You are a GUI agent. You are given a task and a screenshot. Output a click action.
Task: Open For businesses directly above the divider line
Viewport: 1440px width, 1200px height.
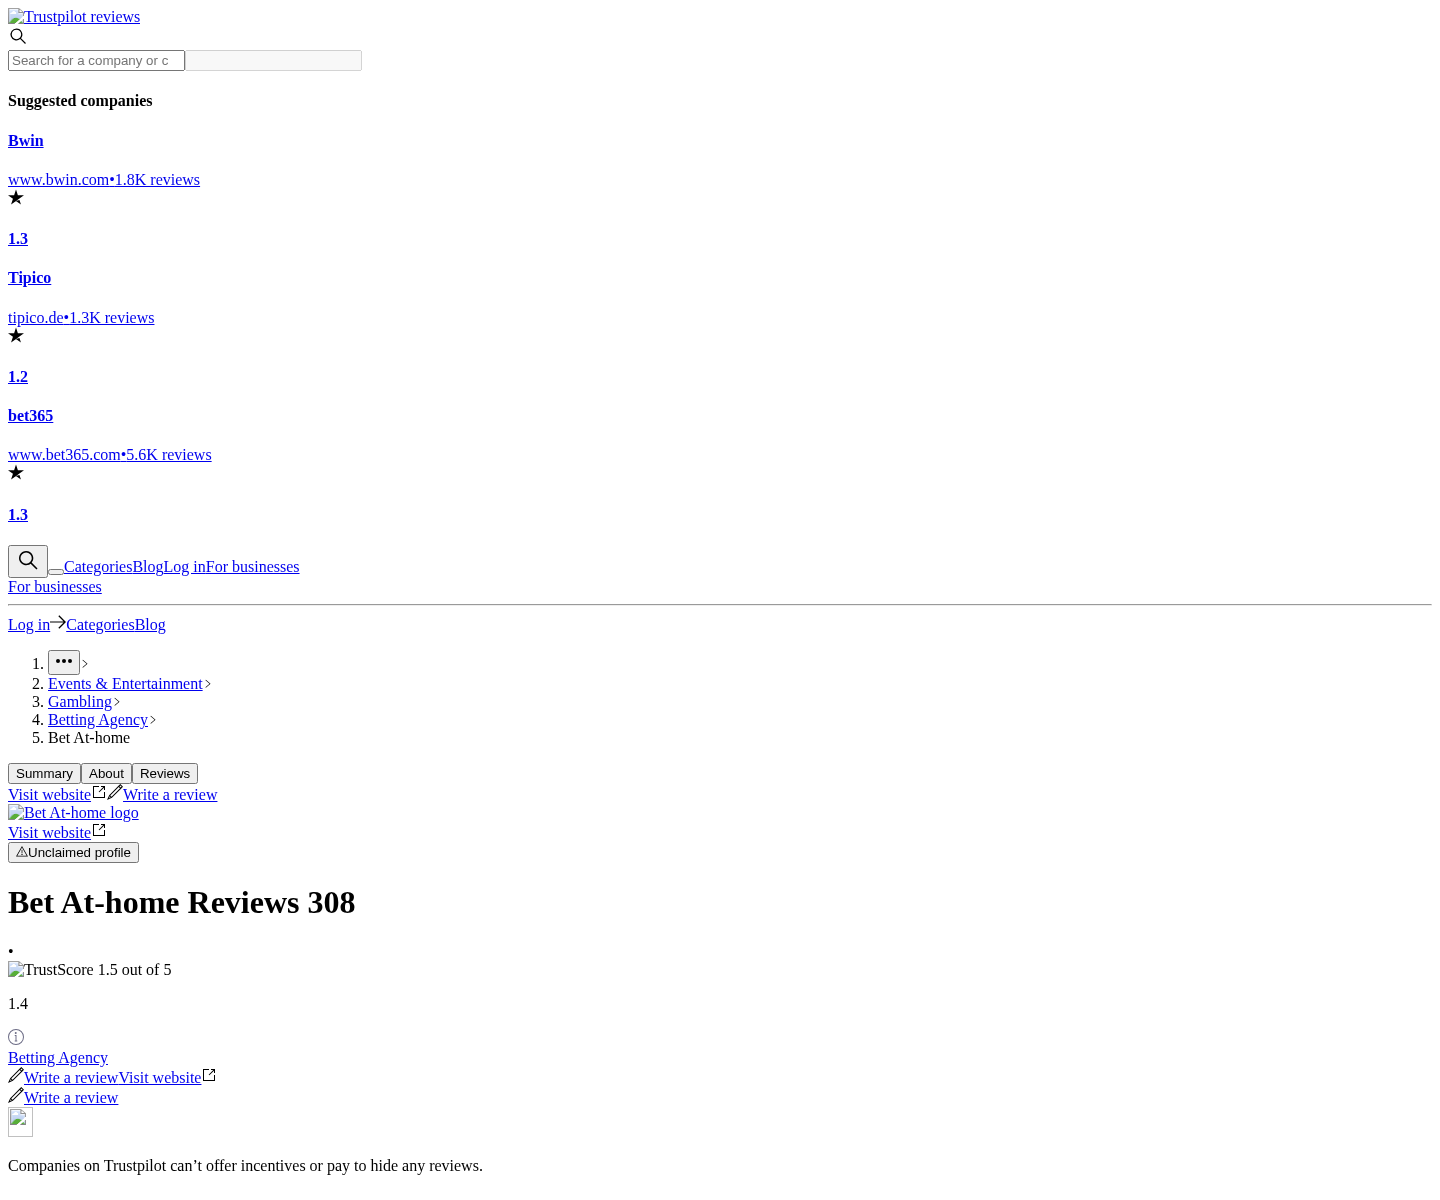point(55,587)
